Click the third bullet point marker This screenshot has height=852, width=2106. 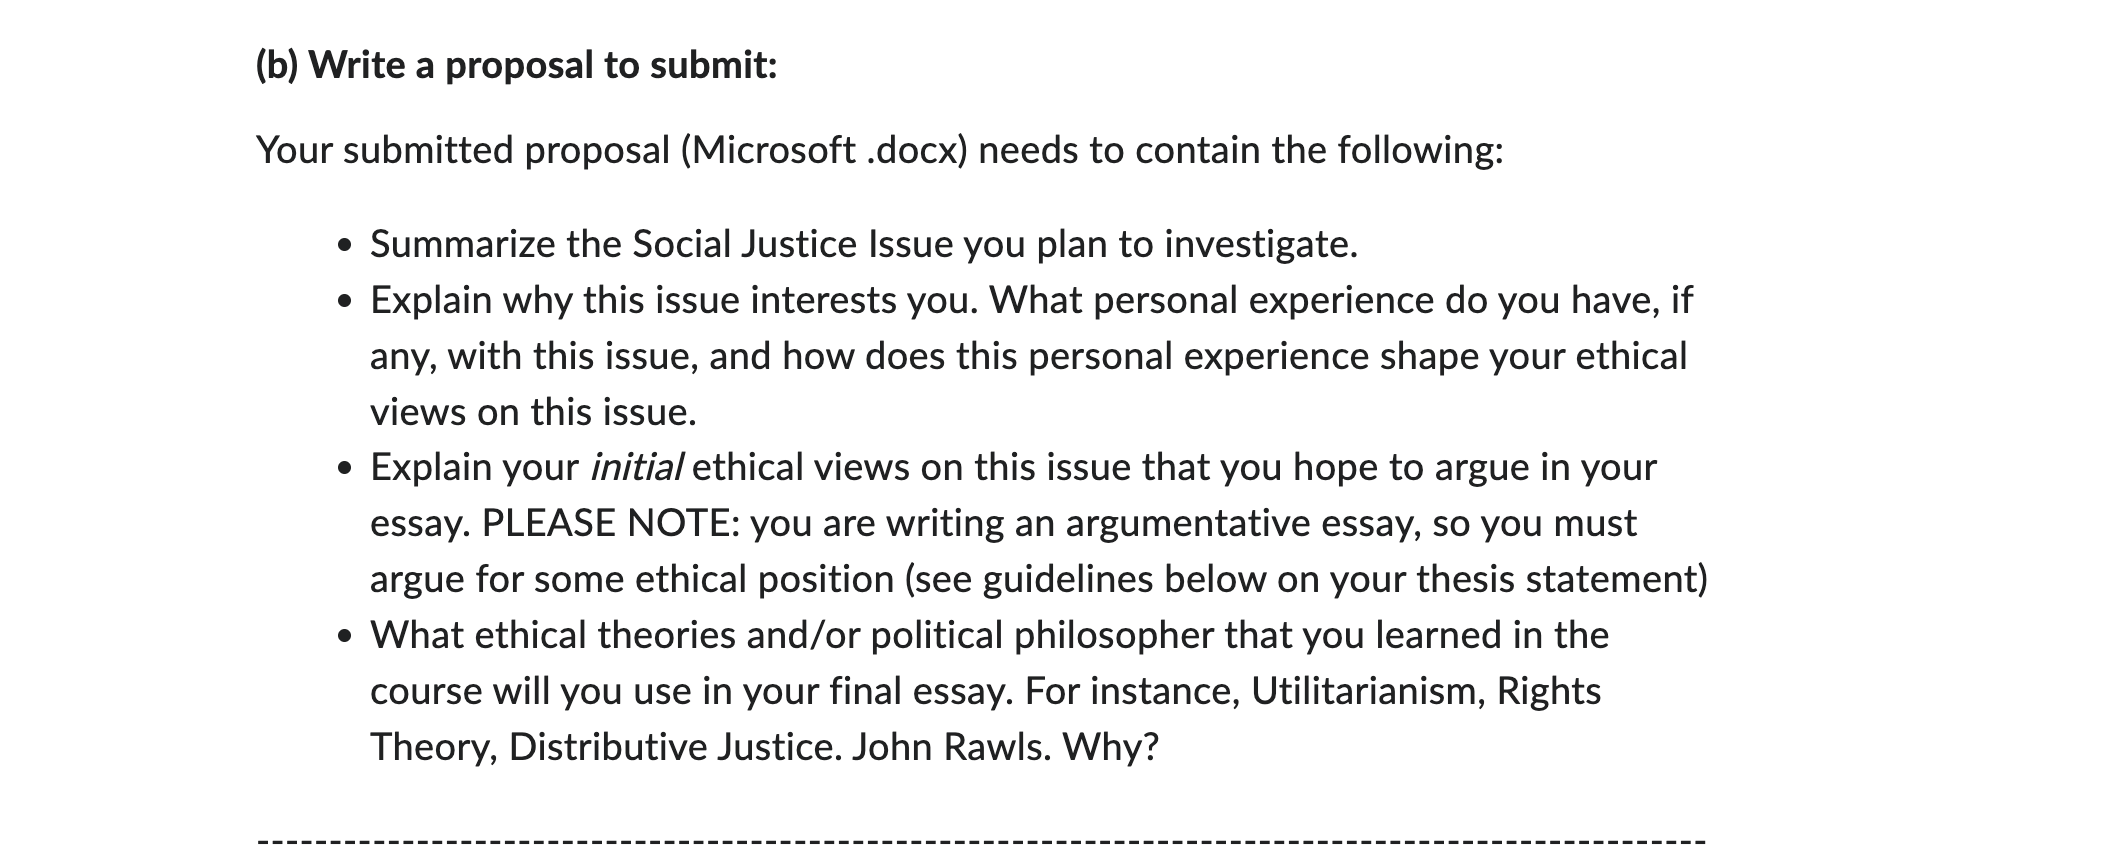click(x=346, y=469)
